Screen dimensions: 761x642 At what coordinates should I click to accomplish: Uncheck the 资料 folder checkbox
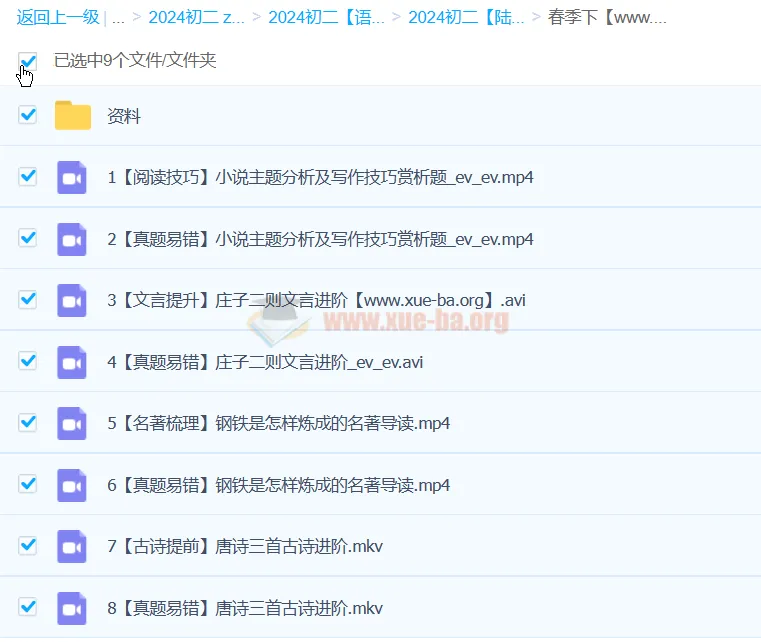[28, 115]
